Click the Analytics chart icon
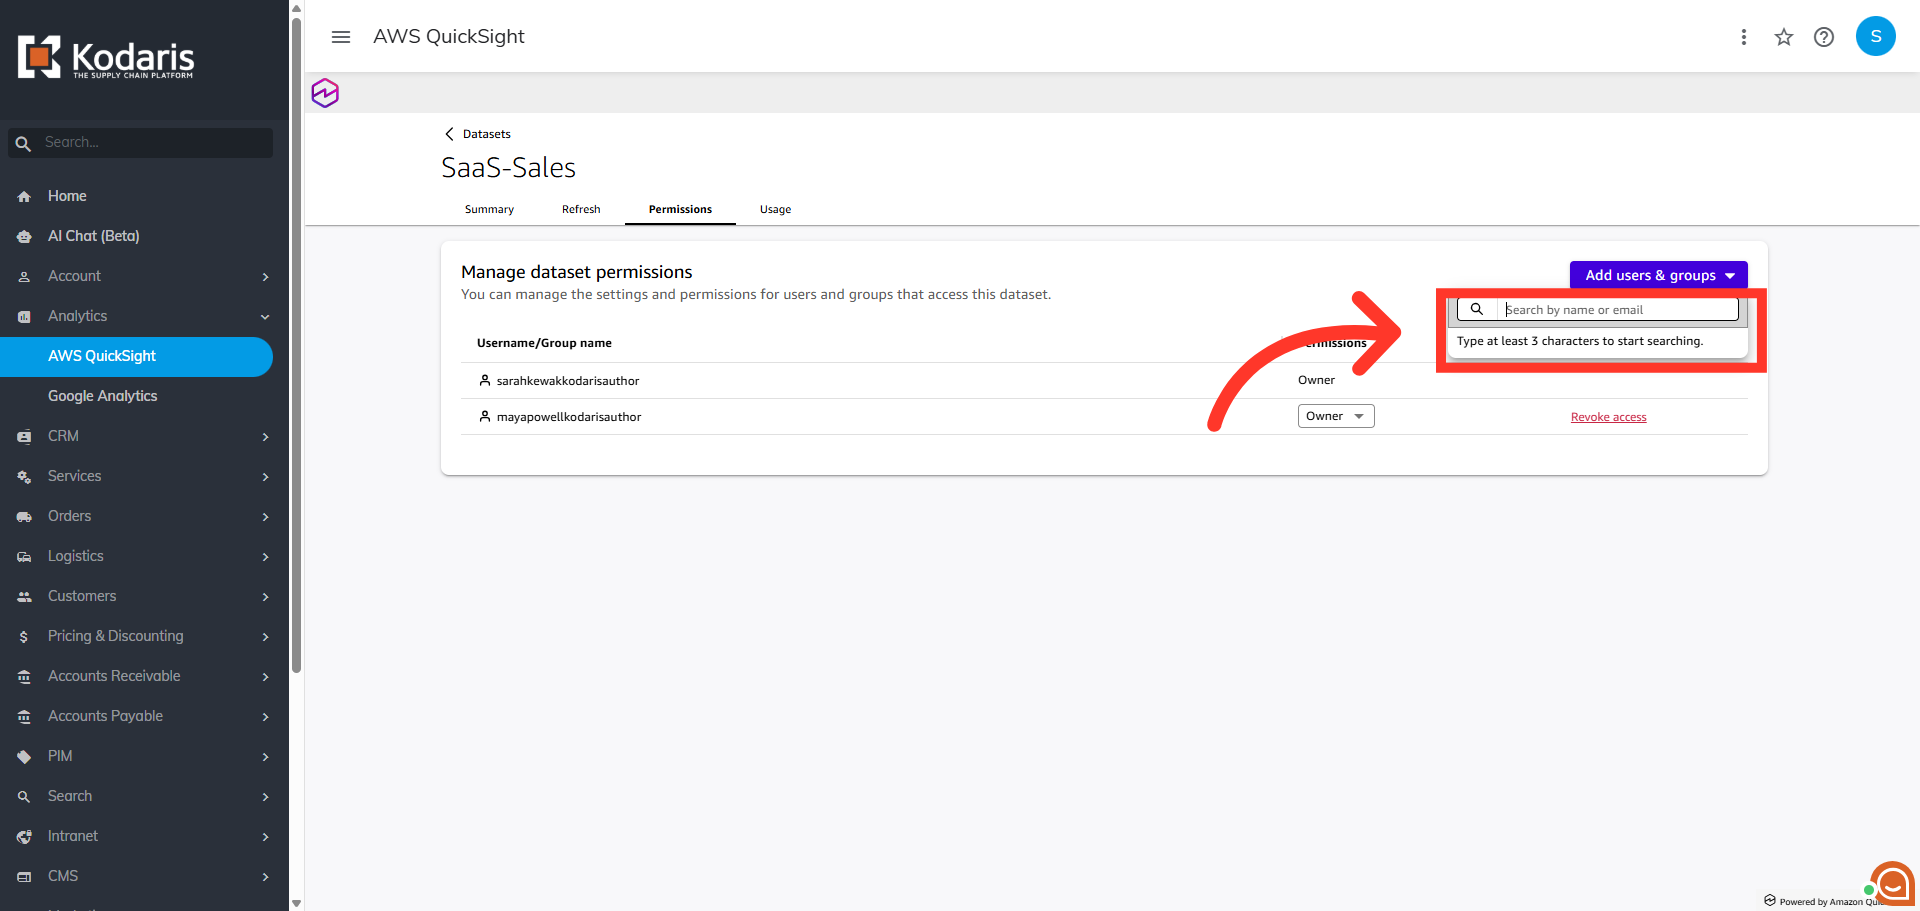Image resolution: width=1920 pixels, height=911 pixels. (x=24, y=317)
